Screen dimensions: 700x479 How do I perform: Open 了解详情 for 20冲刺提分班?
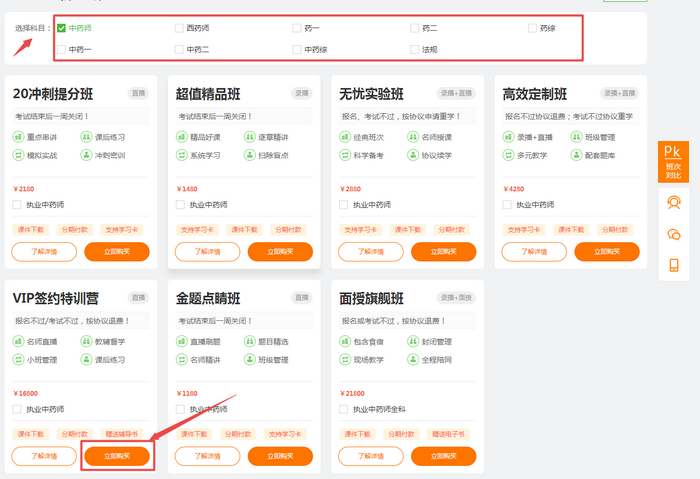(x=44, y=251)
